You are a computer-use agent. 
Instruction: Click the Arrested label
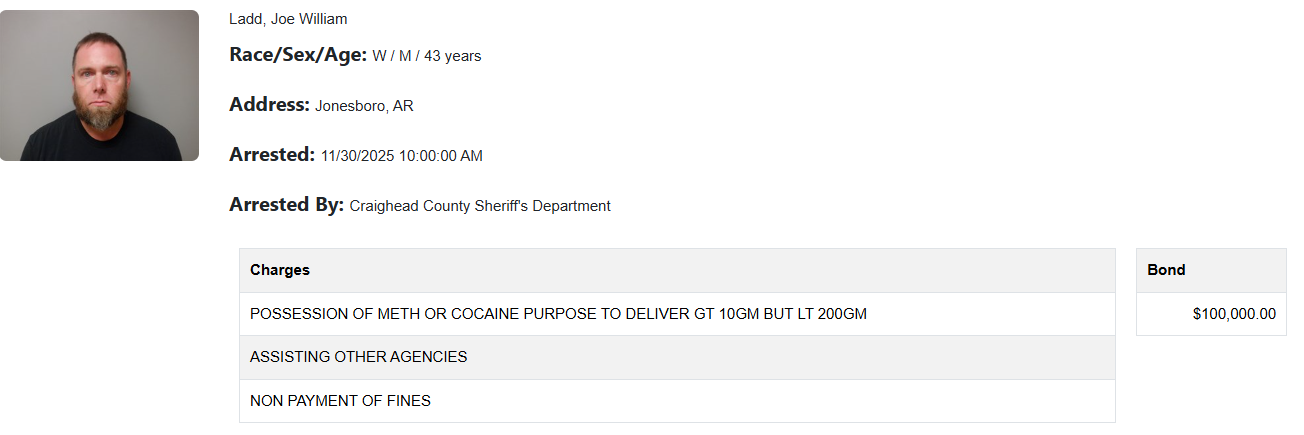click(272, 155)
